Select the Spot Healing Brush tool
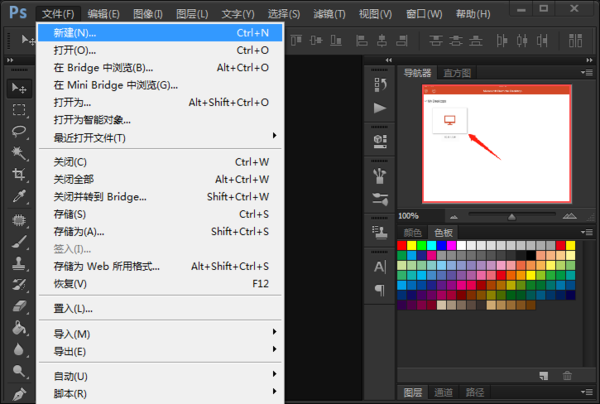 click(x=19, y=220)
